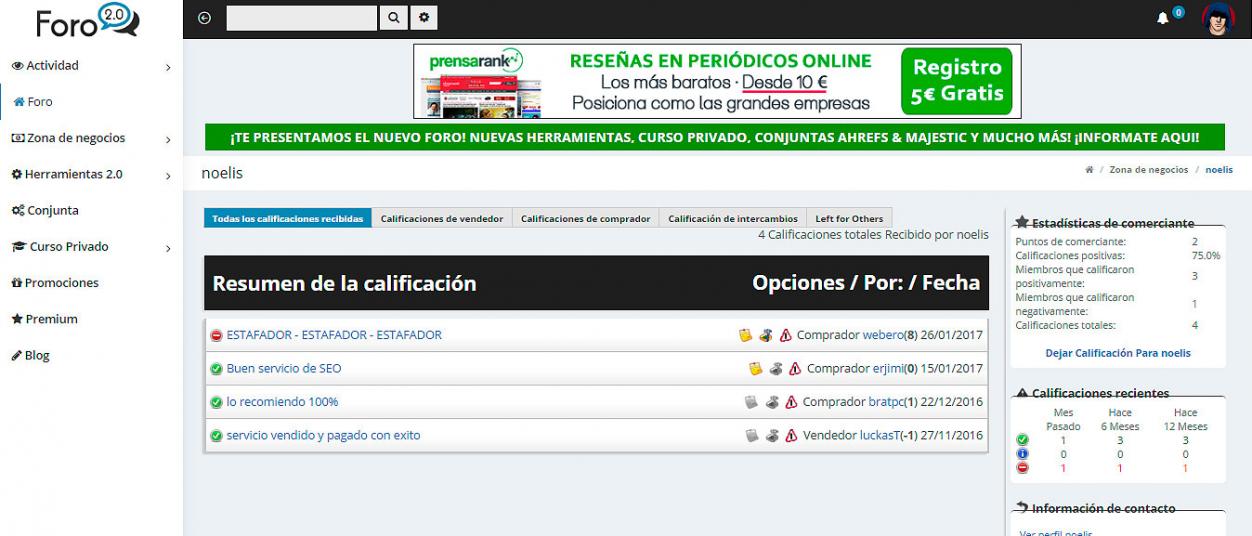Click the back arrow circle icon
This screenshot has width=1252, height=536.
coord(205,18)
